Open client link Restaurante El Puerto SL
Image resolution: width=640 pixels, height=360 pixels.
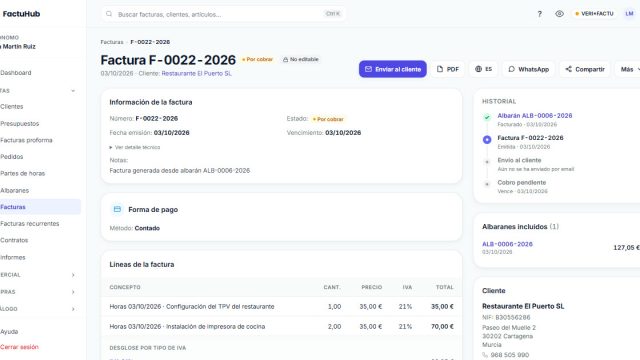tap(196, 73)
